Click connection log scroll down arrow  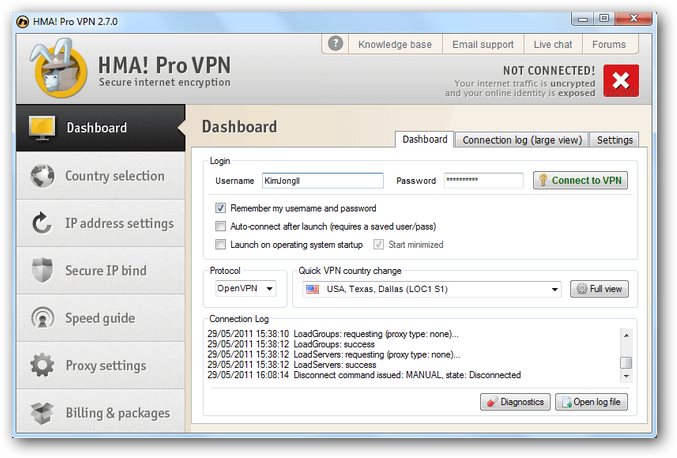[626, 376]
